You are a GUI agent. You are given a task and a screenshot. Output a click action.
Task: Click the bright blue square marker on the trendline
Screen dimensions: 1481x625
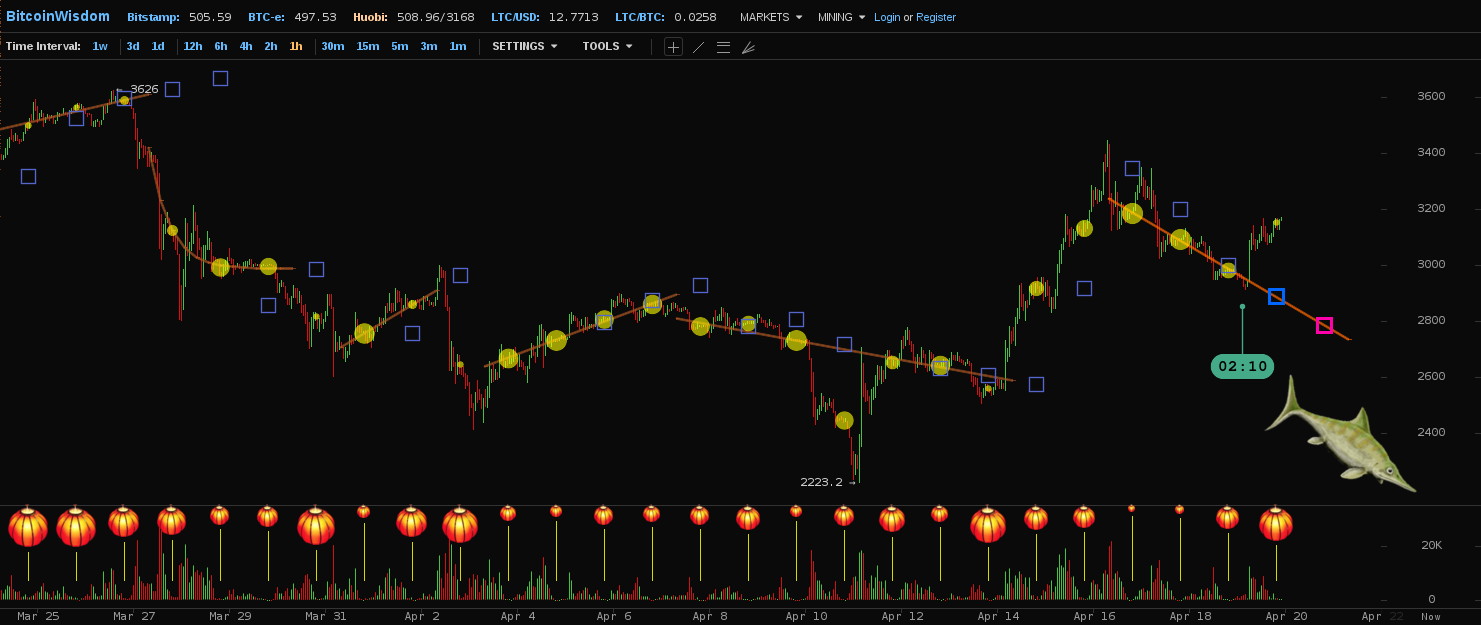click(1276, 296)
